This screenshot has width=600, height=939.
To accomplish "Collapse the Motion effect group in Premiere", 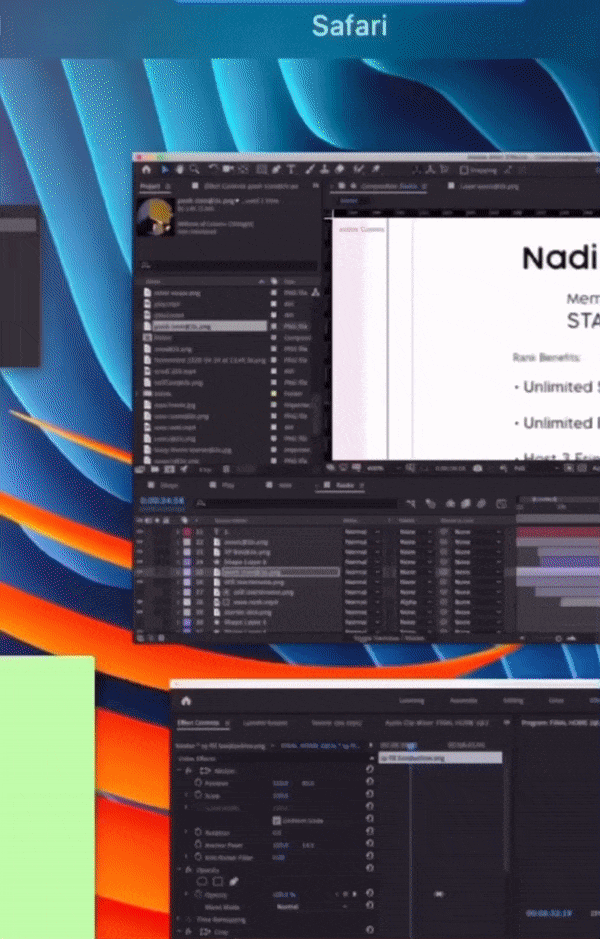I will (x=180, y=770).
